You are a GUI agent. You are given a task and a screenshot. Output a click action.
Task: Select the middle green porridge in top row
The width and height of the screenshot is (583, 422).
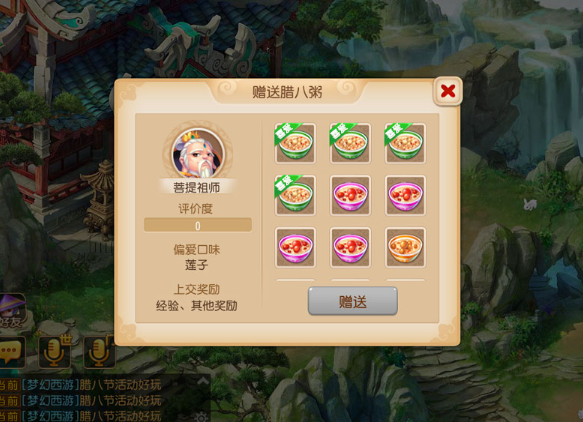click(350, 144)
